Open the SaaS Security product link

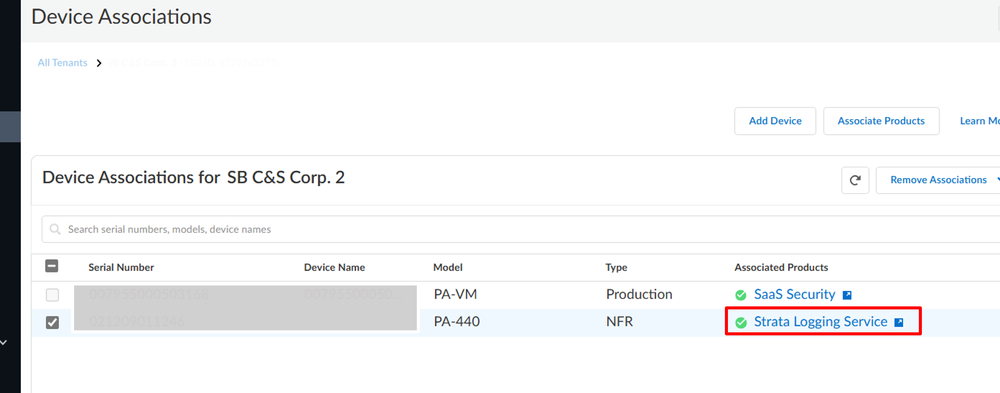pos(795,295)
